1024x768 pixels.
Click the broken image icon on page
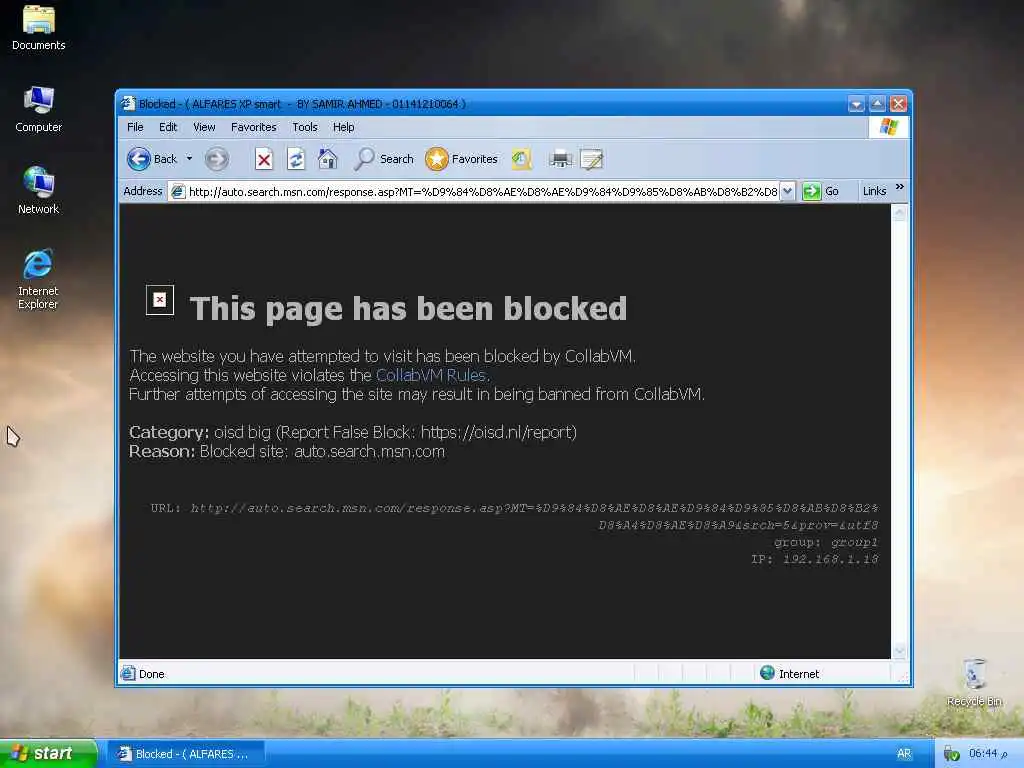[160, 300]
